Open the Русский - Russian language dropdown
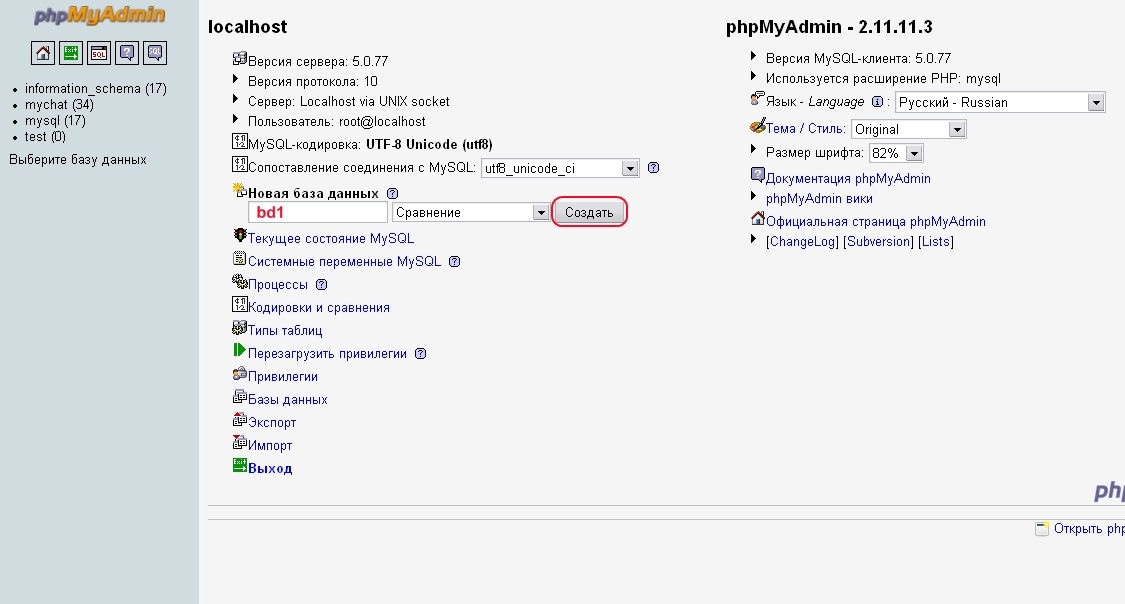 pos(999,103)
